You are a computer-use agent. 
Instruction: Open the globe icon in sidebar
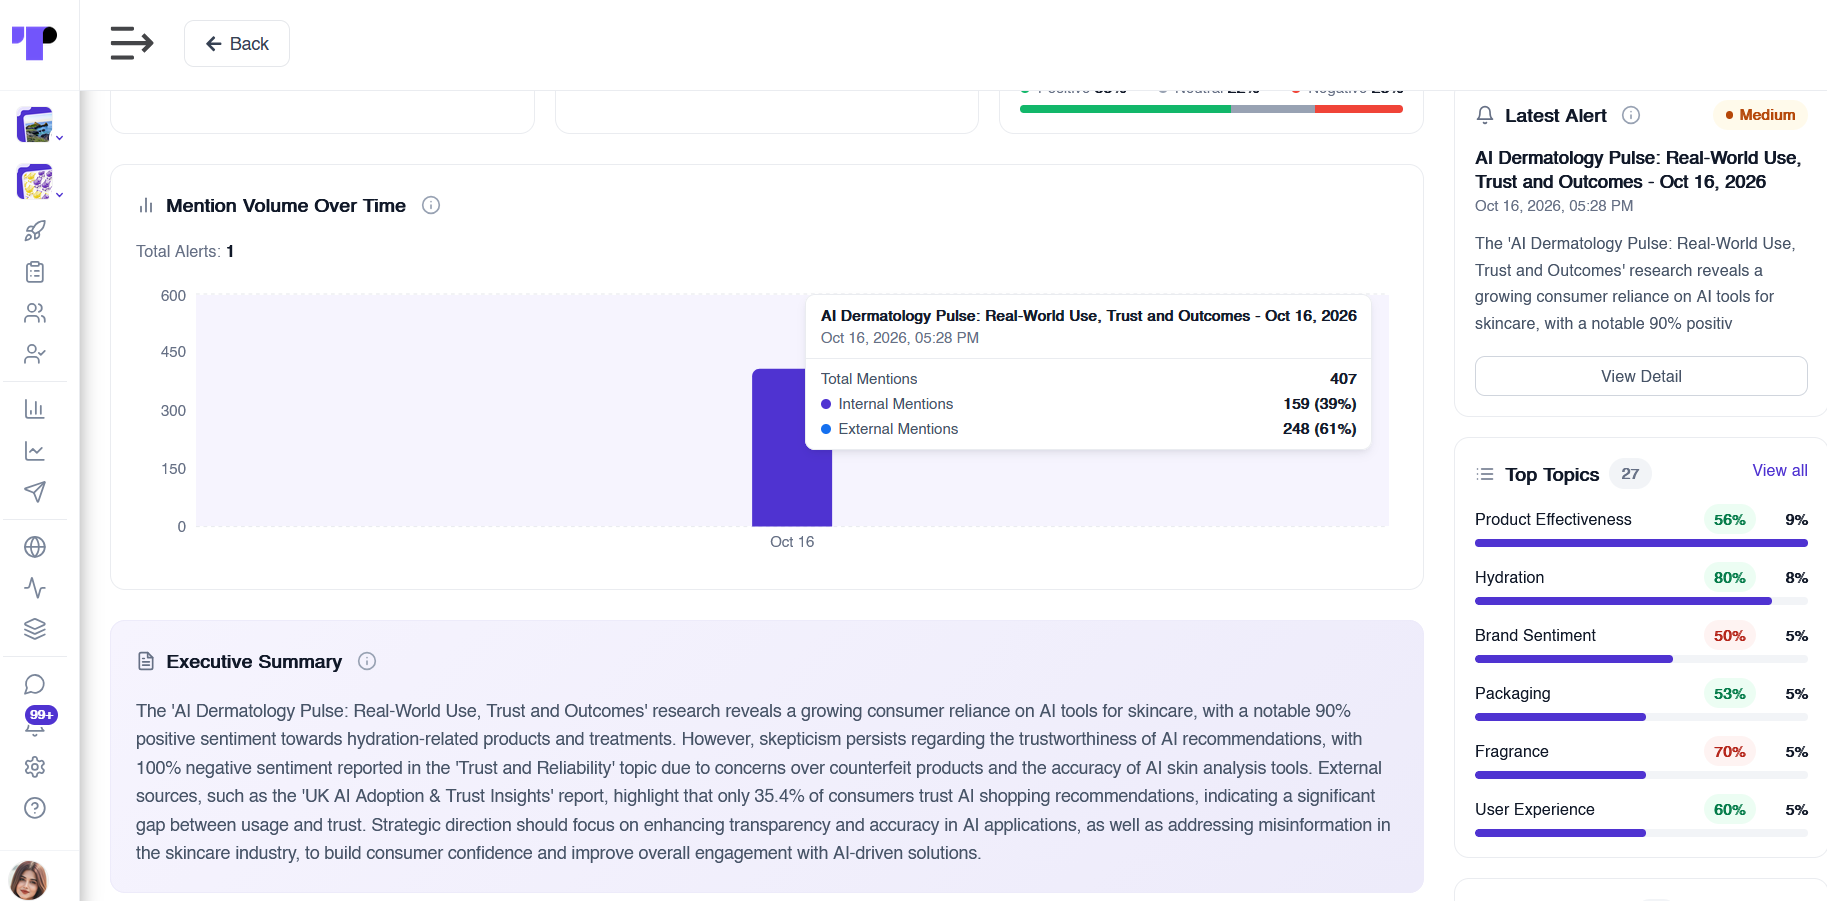point(35,547)
